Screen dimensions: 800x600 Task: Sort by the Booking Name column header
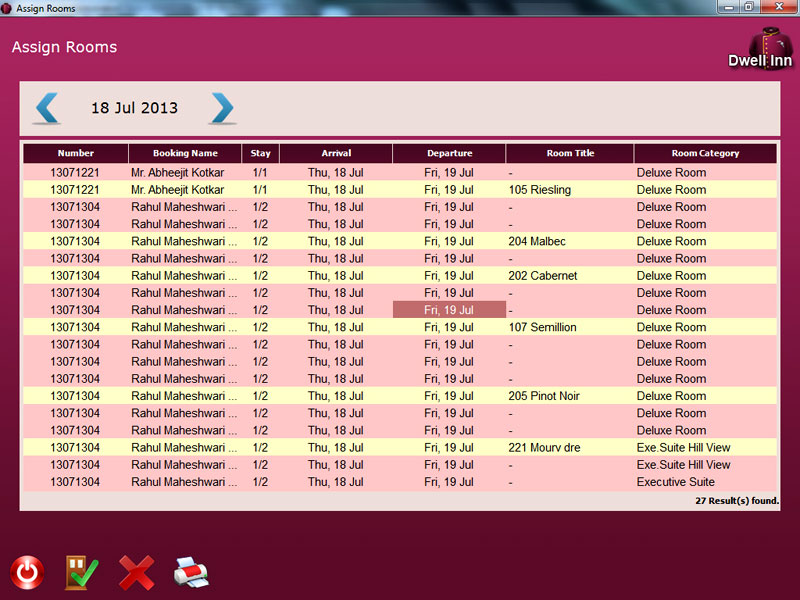pos(185,154)
